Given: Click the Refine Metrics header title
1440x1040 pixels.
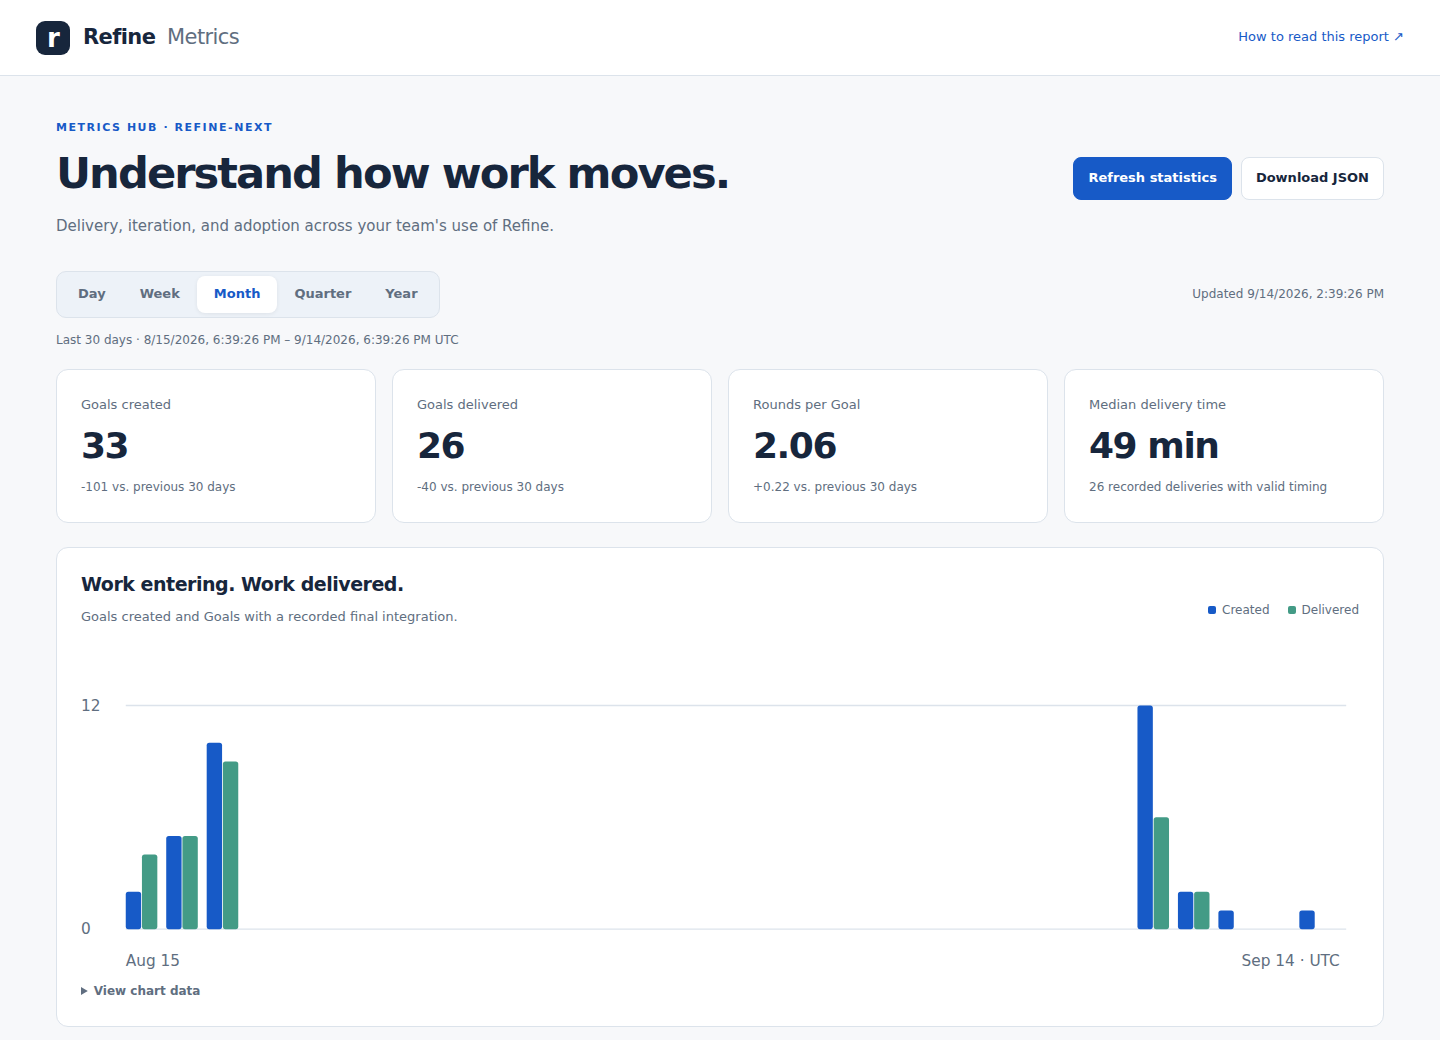Looking at the screenshot, I should [x=161, y=37].
